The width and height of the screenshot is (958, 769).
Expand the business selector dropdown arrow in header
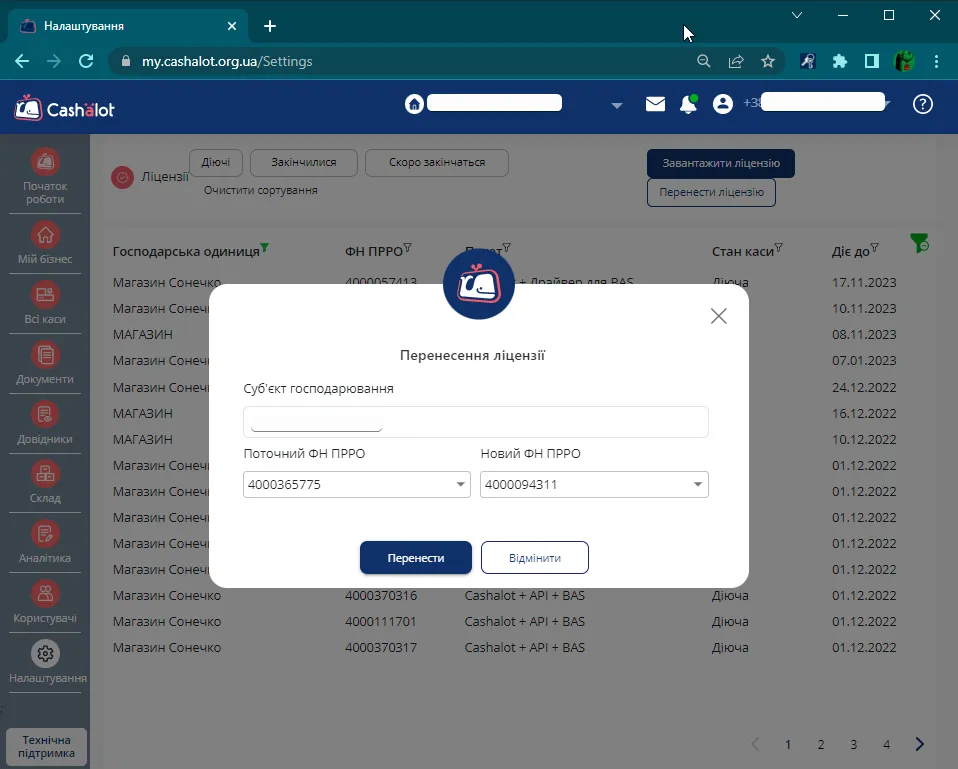[x=616, y=106]
